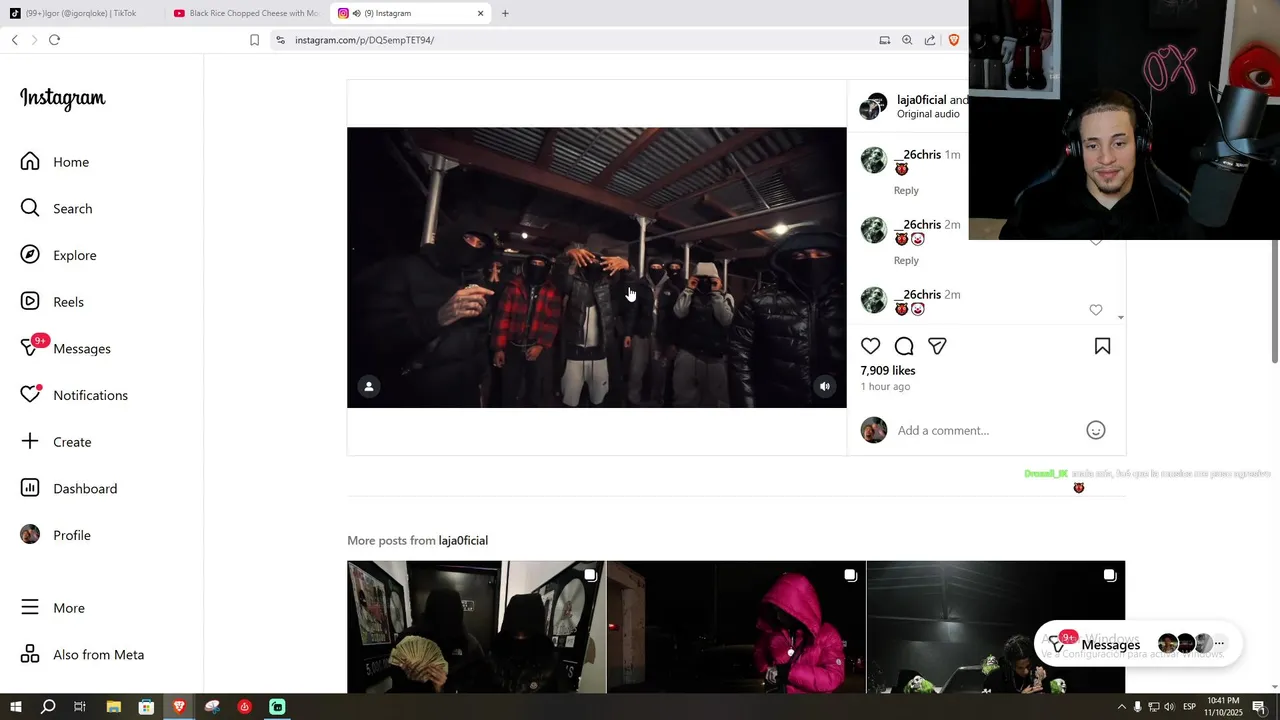The width and height of the screenshot is (1280, 720).
Task: Open Windows Start menu
Action: 16,707
